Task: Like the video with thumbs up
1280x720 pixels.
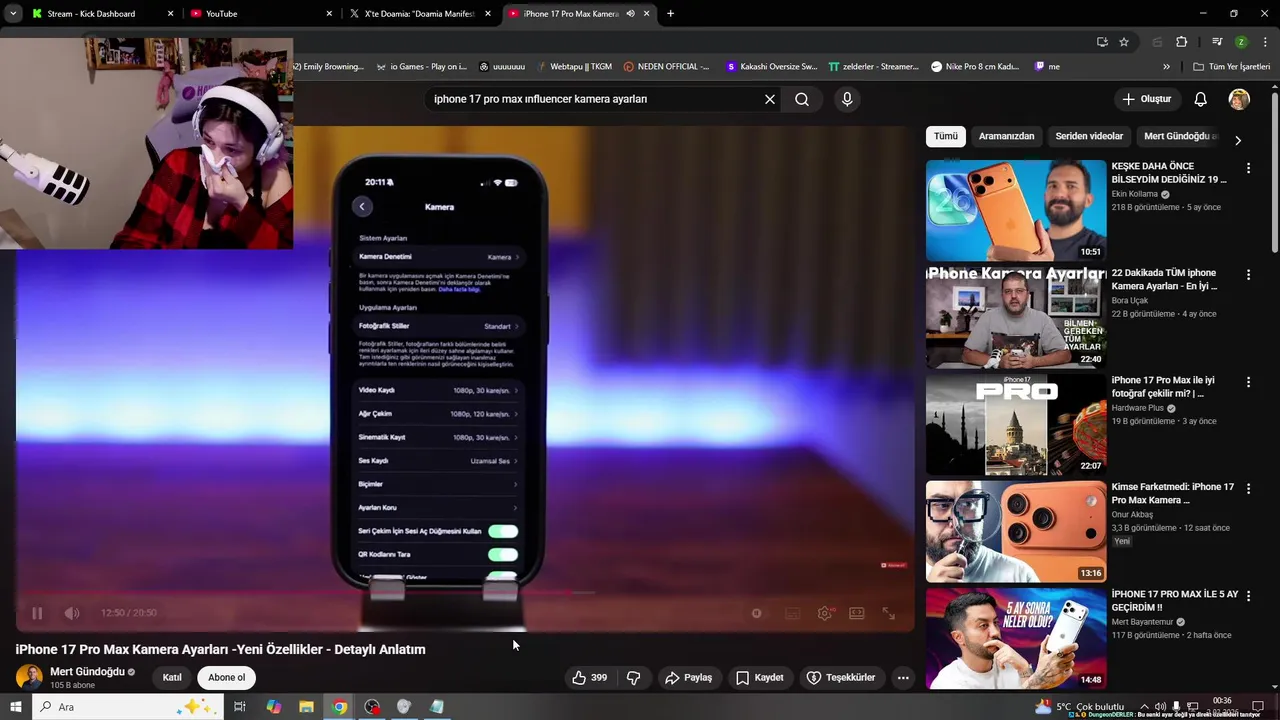Action: (589, 678)
